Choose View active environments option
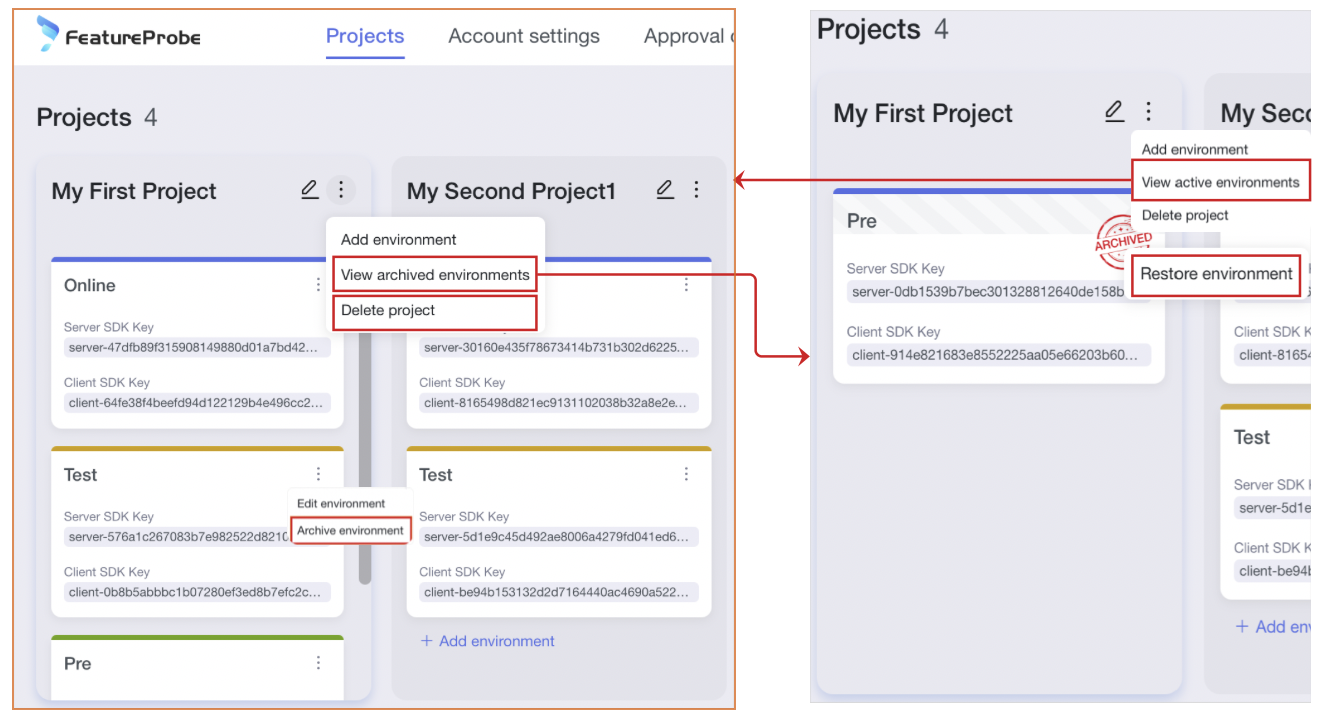Screen dimensions: 1322x714 1220,182
